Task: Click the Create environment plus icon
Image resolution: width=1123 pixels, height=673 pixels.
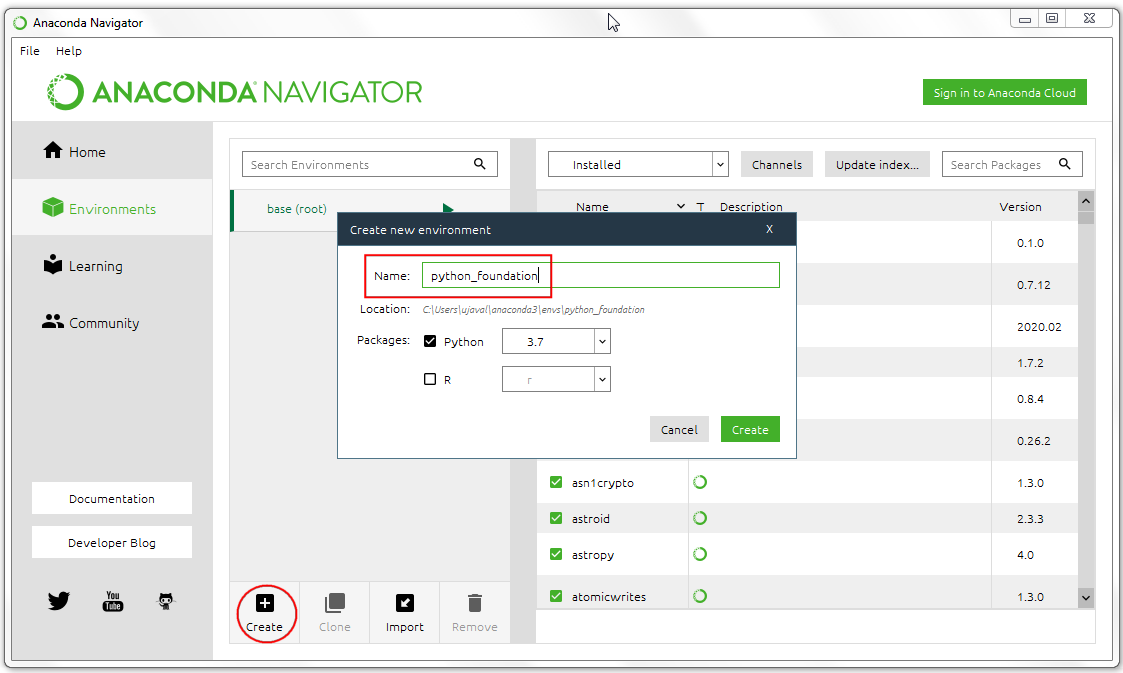Action: click(264, 604)
